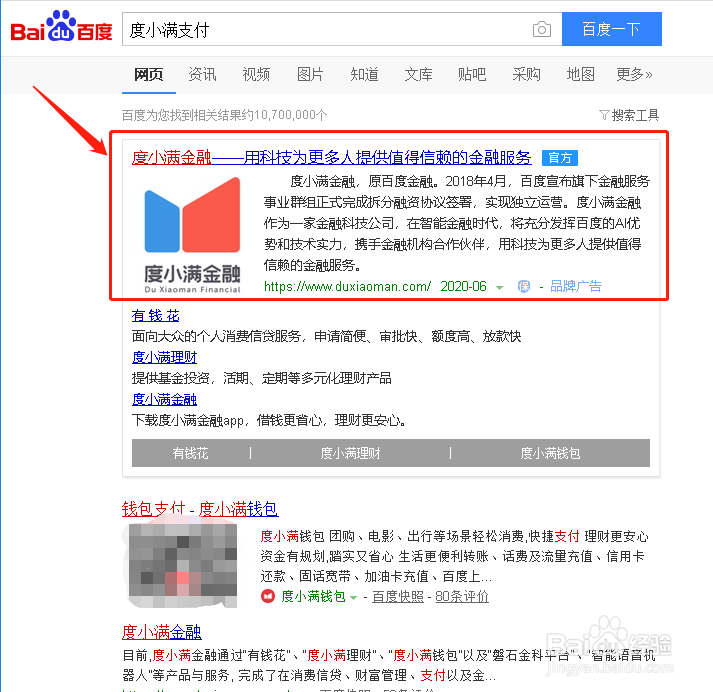
Task: Go to the 贴吧 tab
Action: tap(472, 74)
